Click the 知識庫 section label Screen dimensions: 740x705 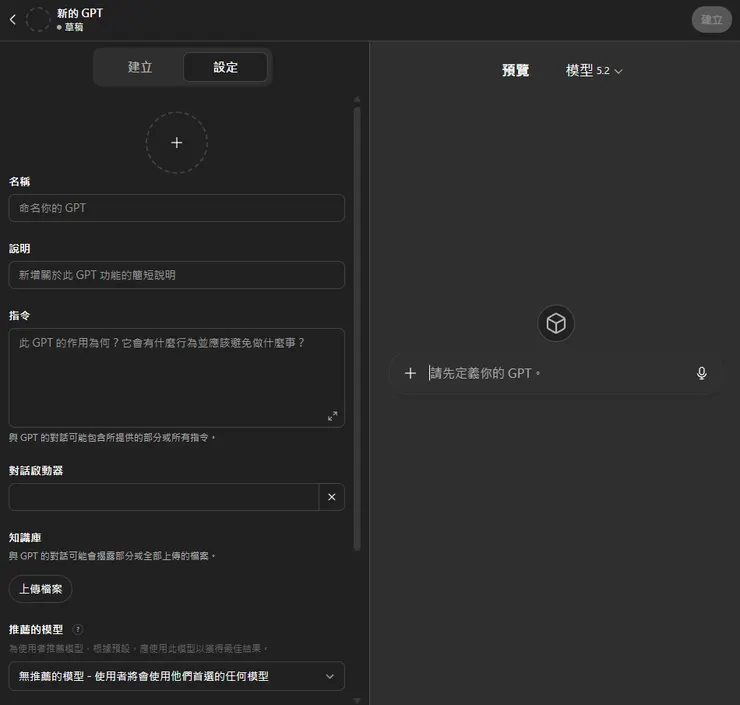pyautogui.click(x=25, y=537)
